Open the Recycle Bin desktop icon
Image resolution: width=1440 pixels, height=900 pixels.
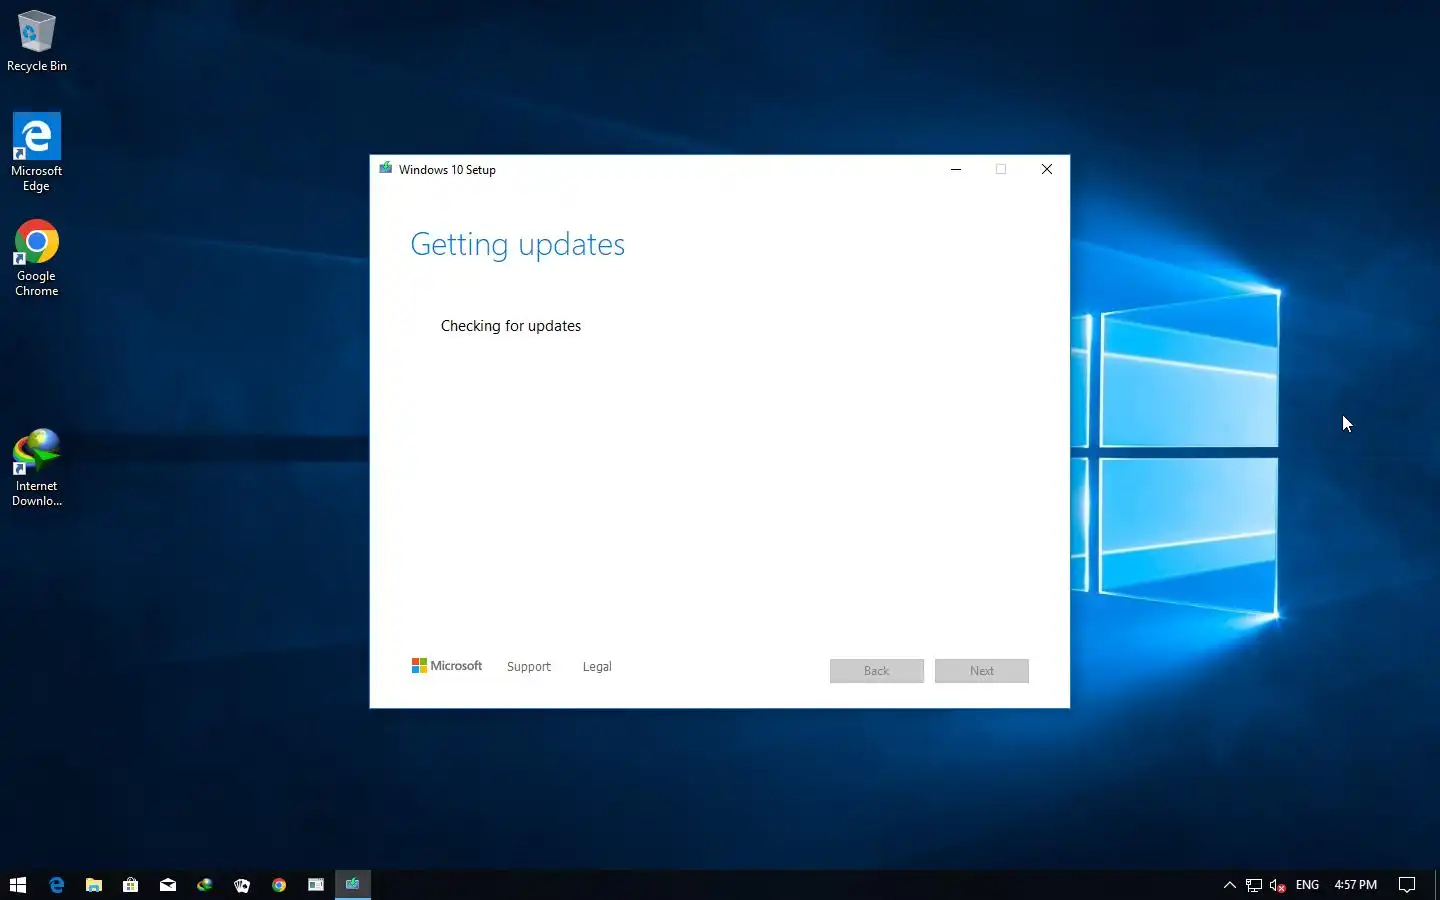click(37, 41)
